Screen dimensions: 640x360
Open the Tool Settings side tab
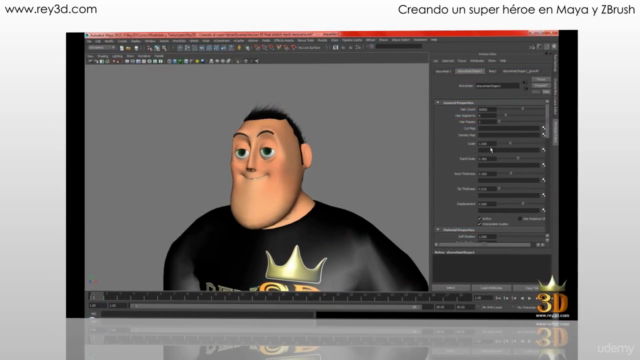point(555,62)
